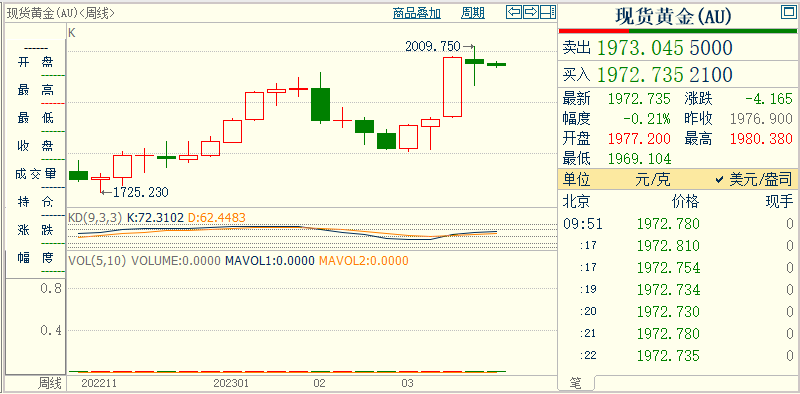Click the right arrow navigation icon

coord(531,12)
